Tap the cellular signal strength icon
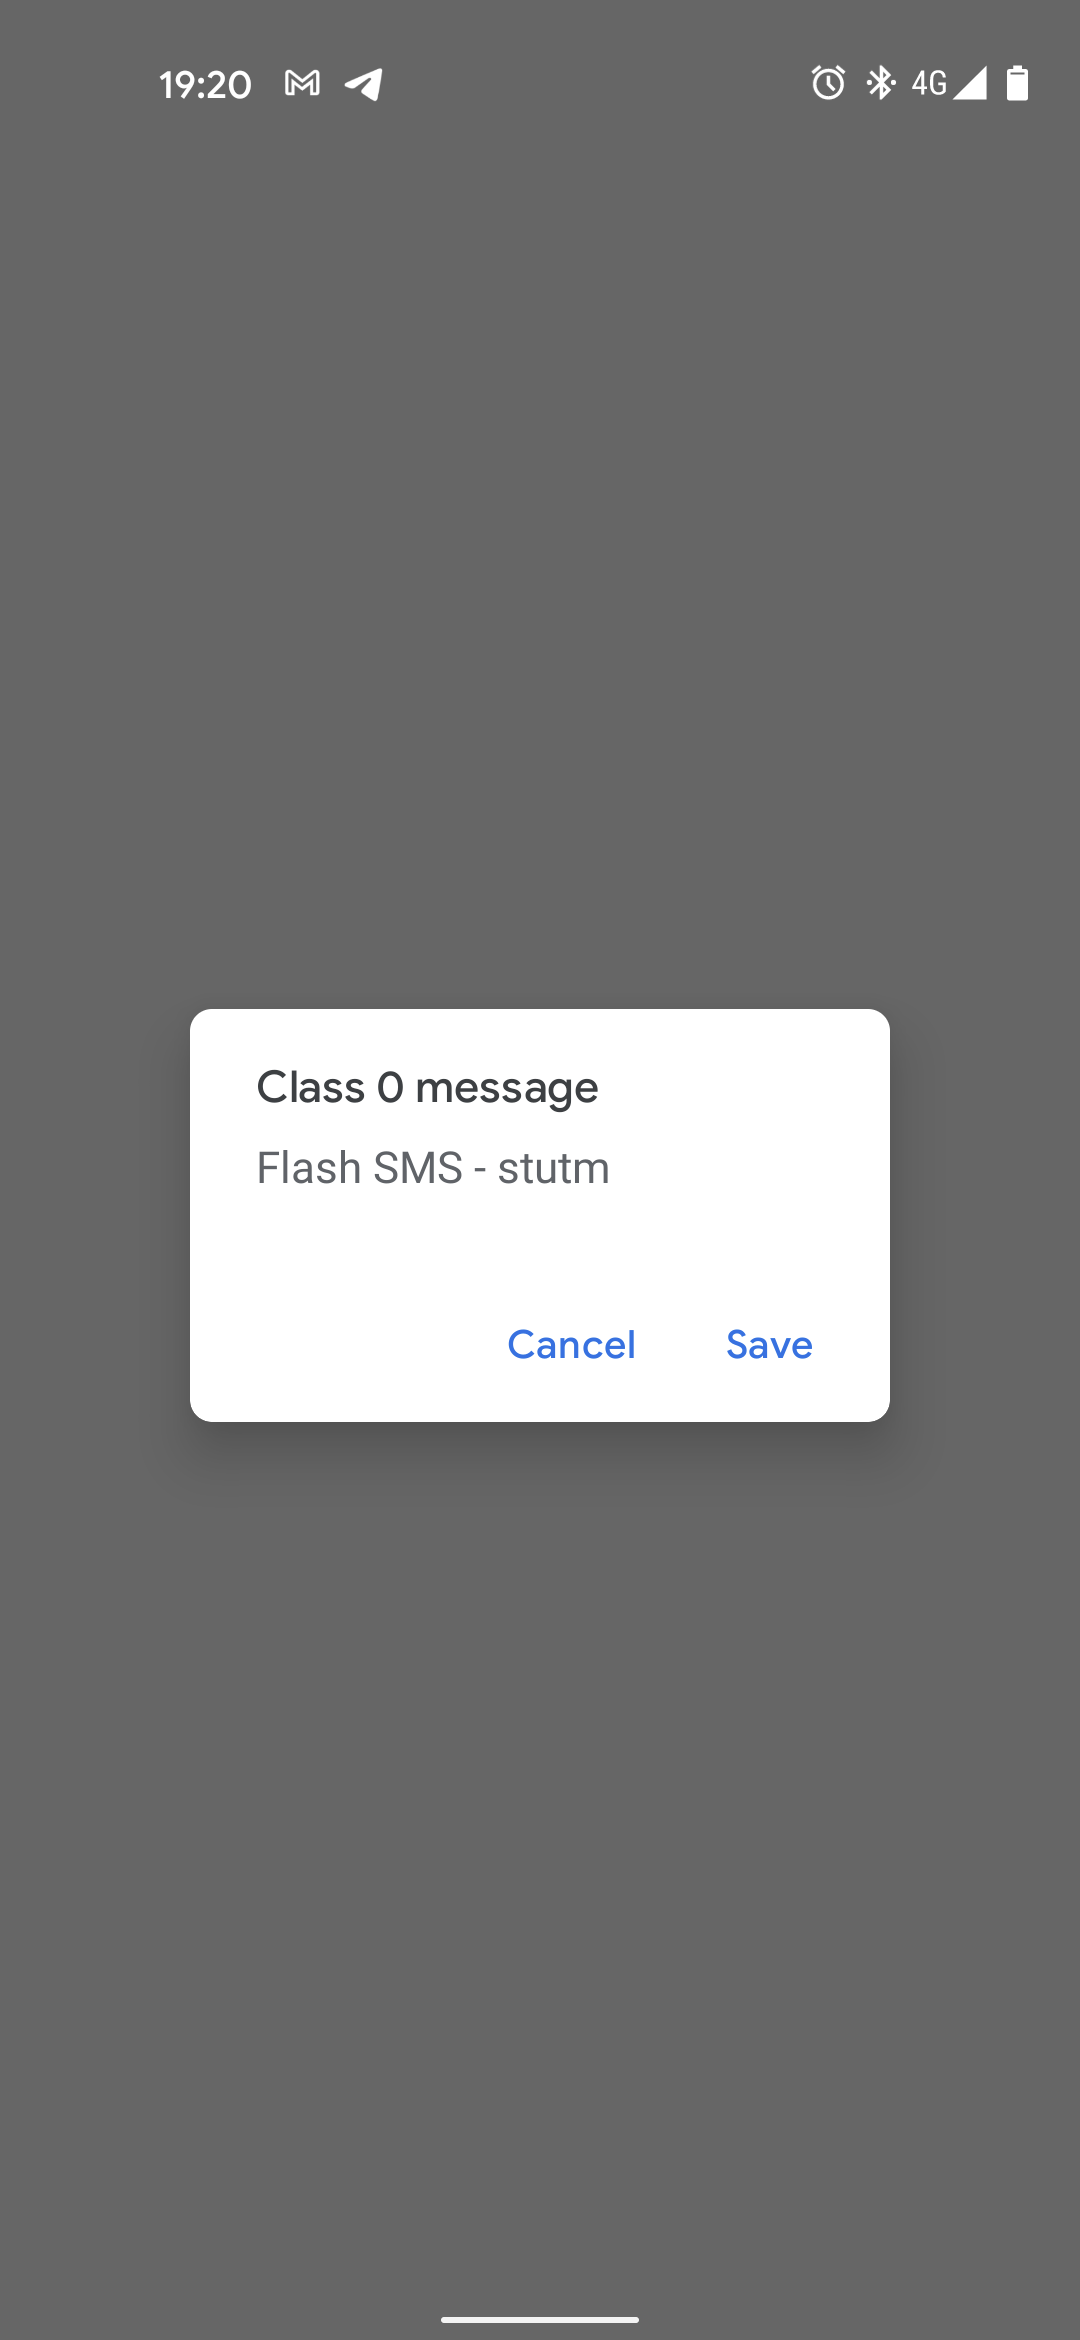The image size is (1080, 2340). (x=970, y=83)
